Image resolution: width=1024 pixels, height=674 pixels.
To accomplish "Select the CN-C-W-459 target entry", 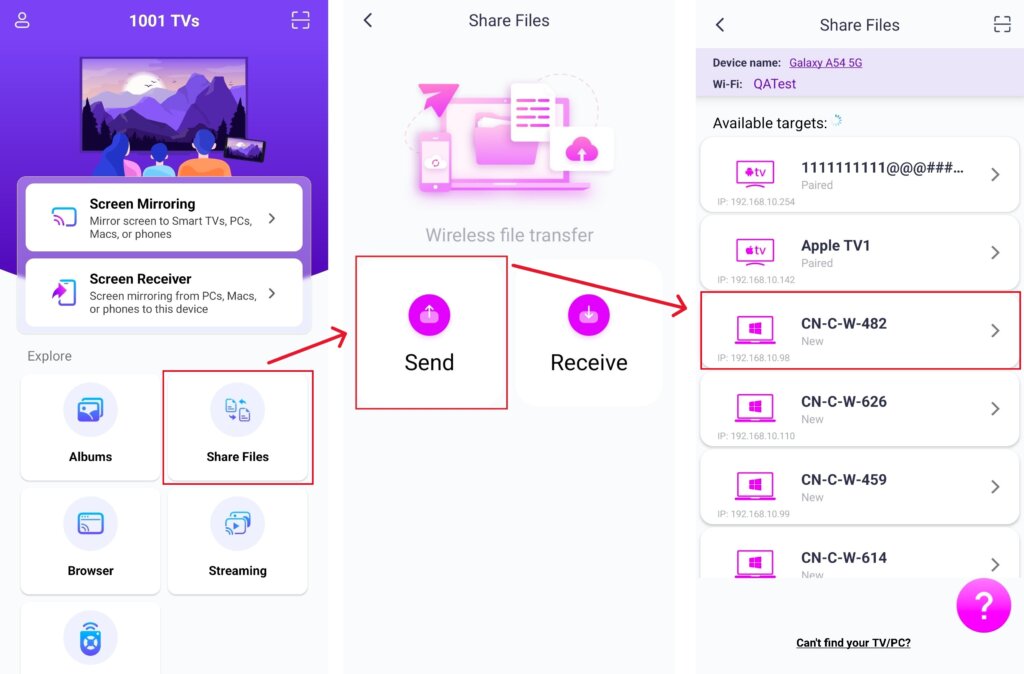I will tap(859, 487).
